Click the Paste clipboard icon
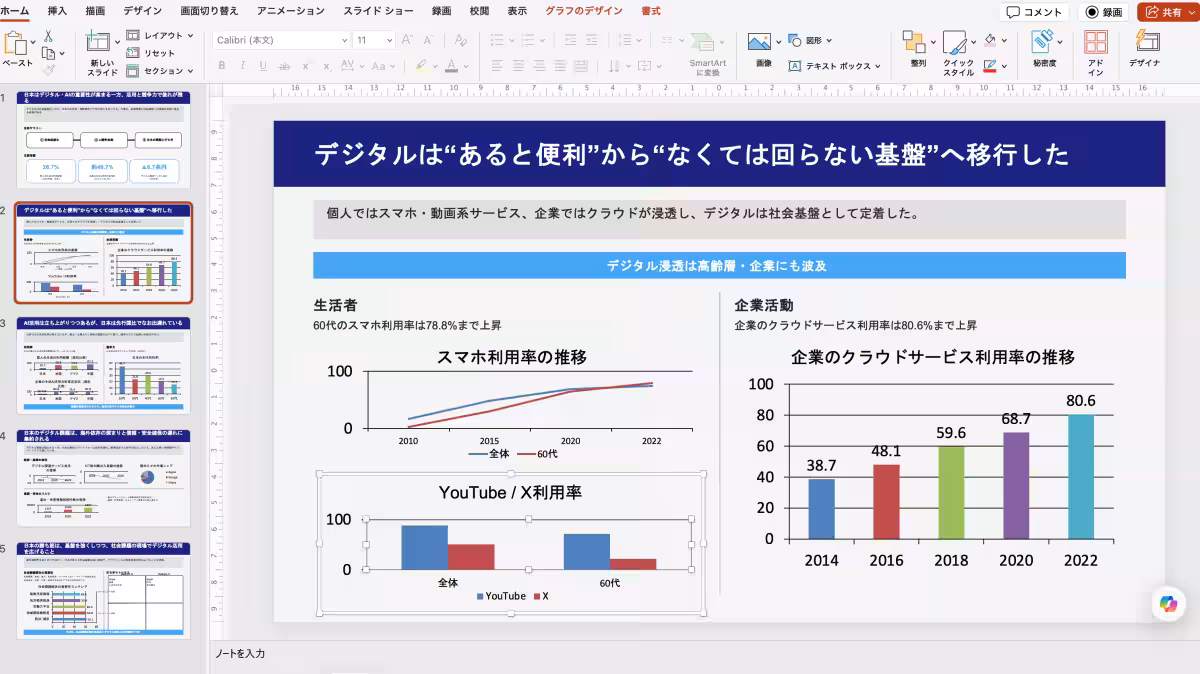This screenshot has width=1200, height=674. [x=15, y=43]
